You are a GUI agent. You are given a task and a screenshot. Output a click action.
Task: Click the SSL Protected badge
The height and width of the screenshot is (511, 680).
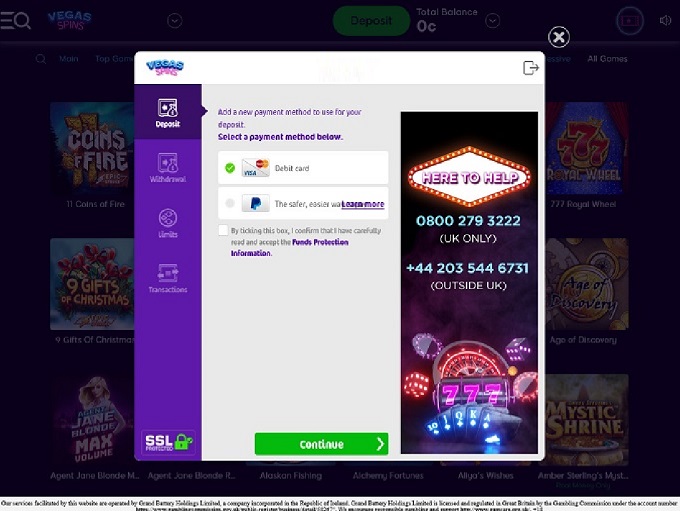tap(168, 442)
